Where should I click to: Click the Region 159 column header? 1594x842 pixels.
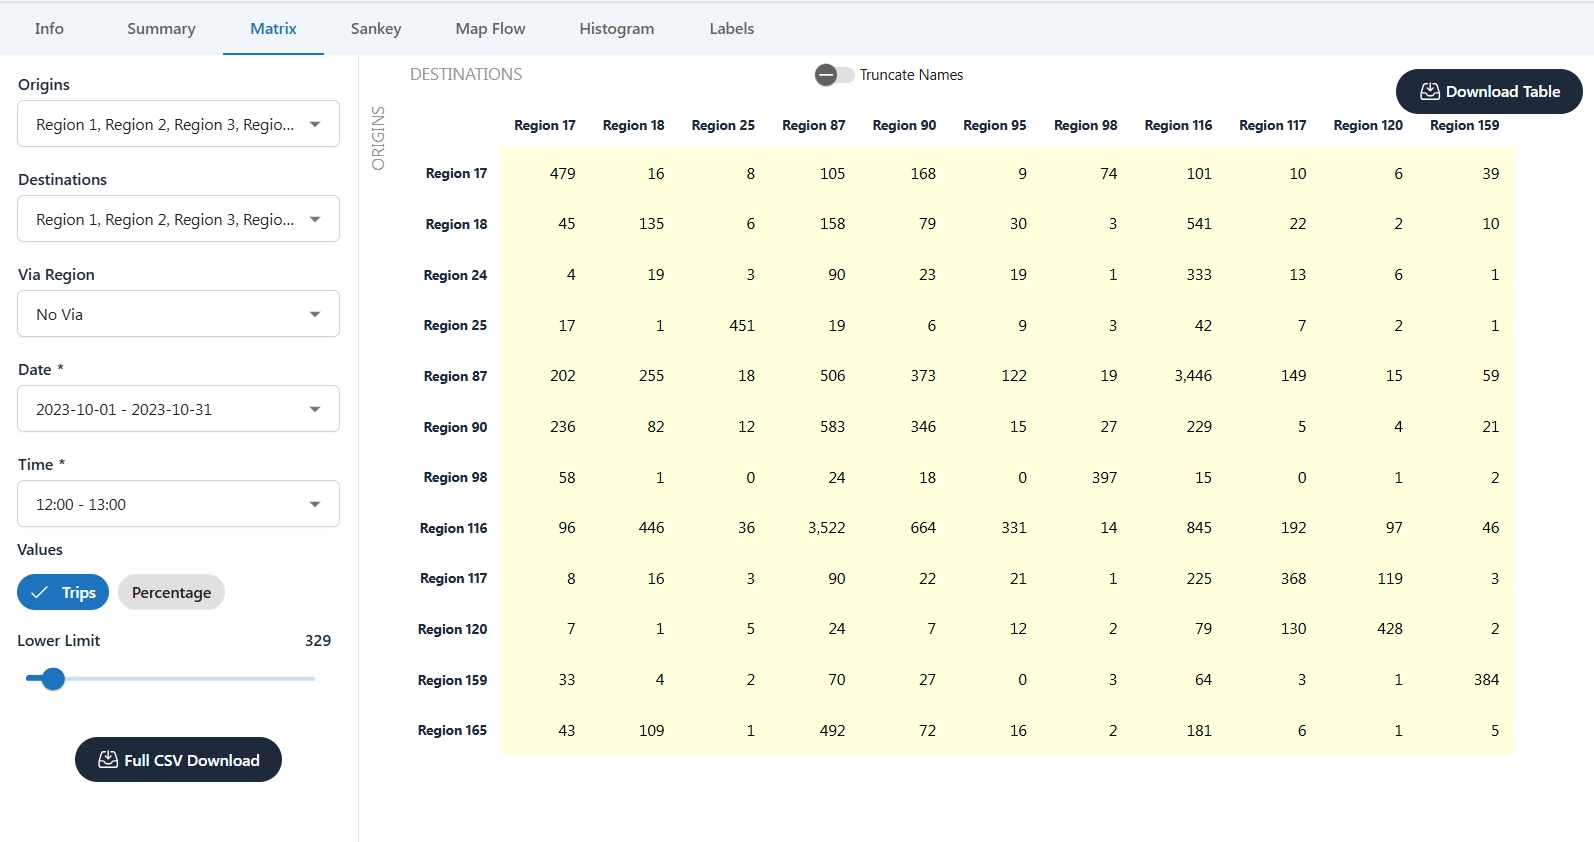click(x=1464, y=125)
